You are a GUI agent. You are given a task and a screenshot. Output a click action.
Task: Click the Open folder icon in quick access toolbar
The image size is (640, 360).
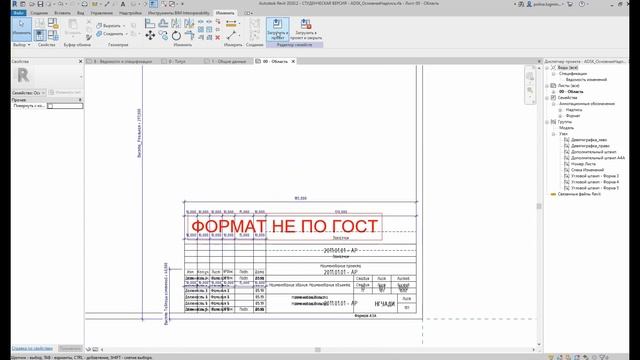coord(31,4)
